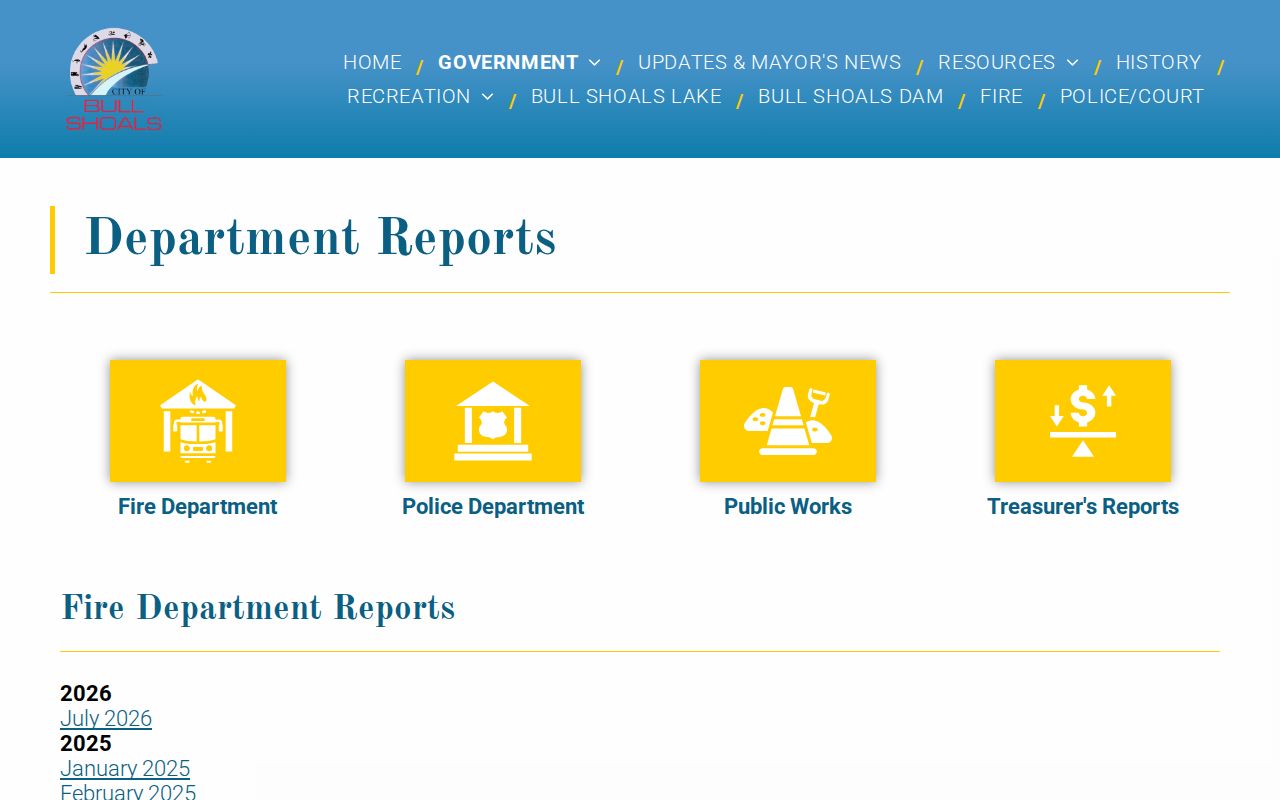Click the Public Works text link

pos(788,506)
